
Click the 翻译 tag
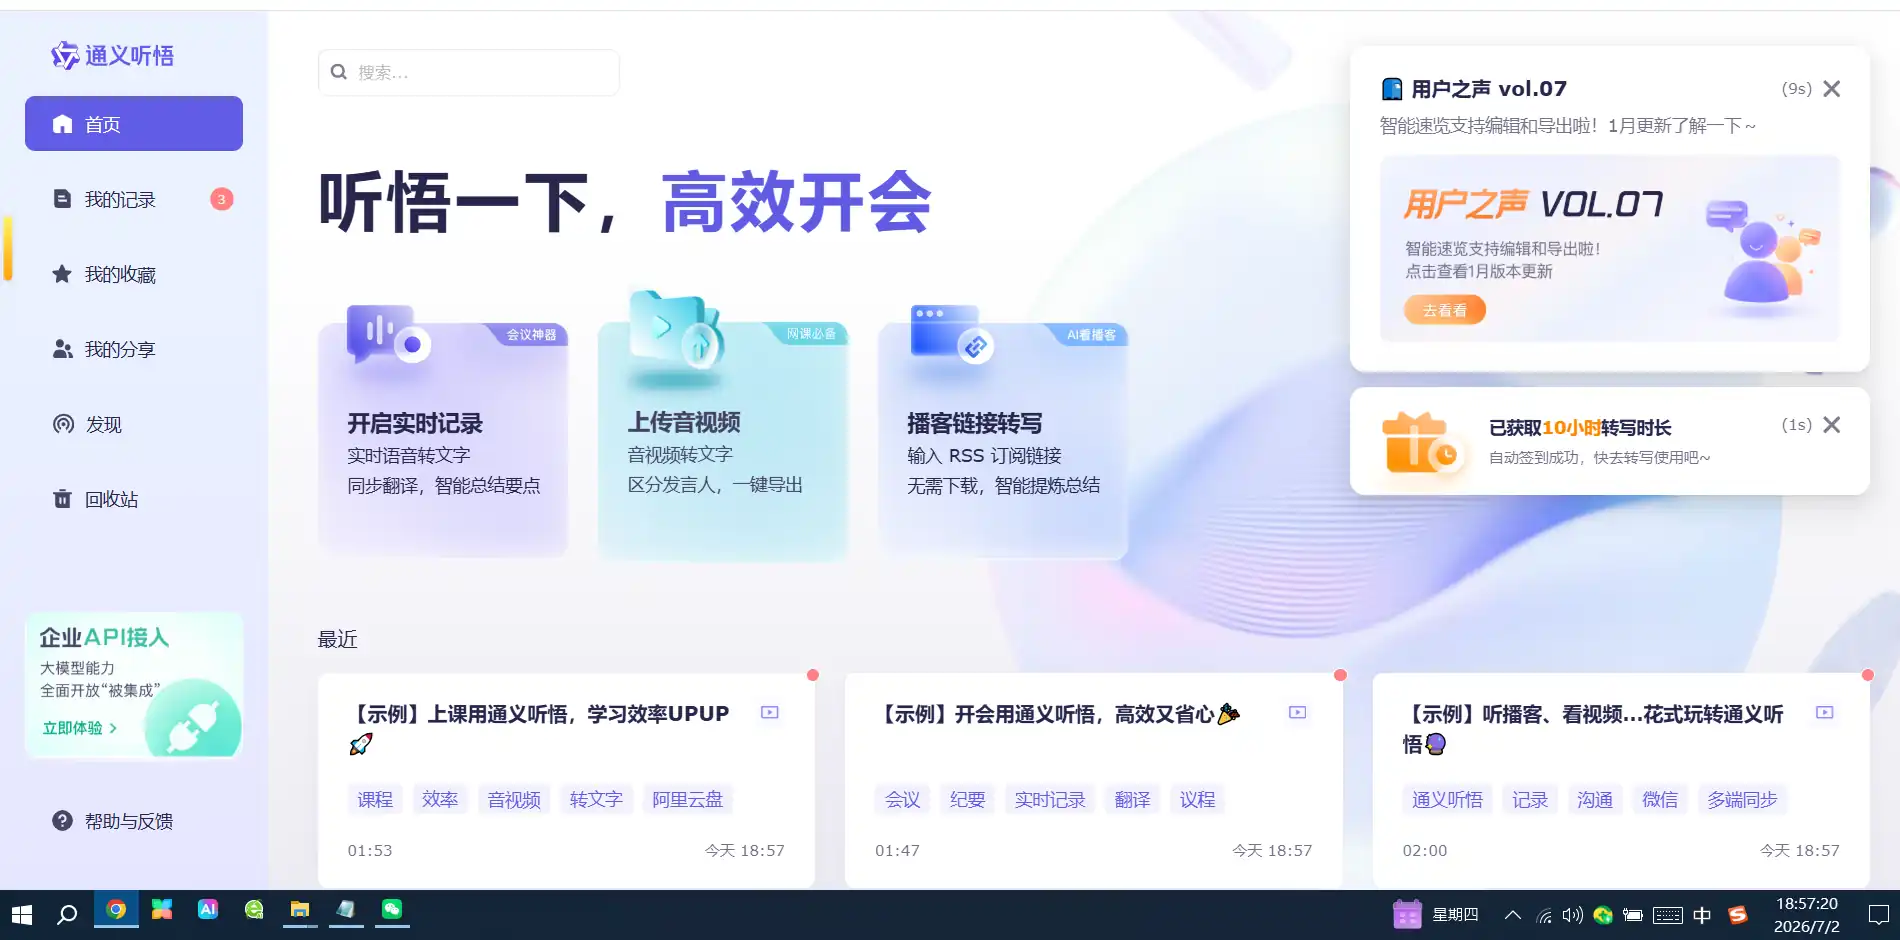(x=1132, y=799)
